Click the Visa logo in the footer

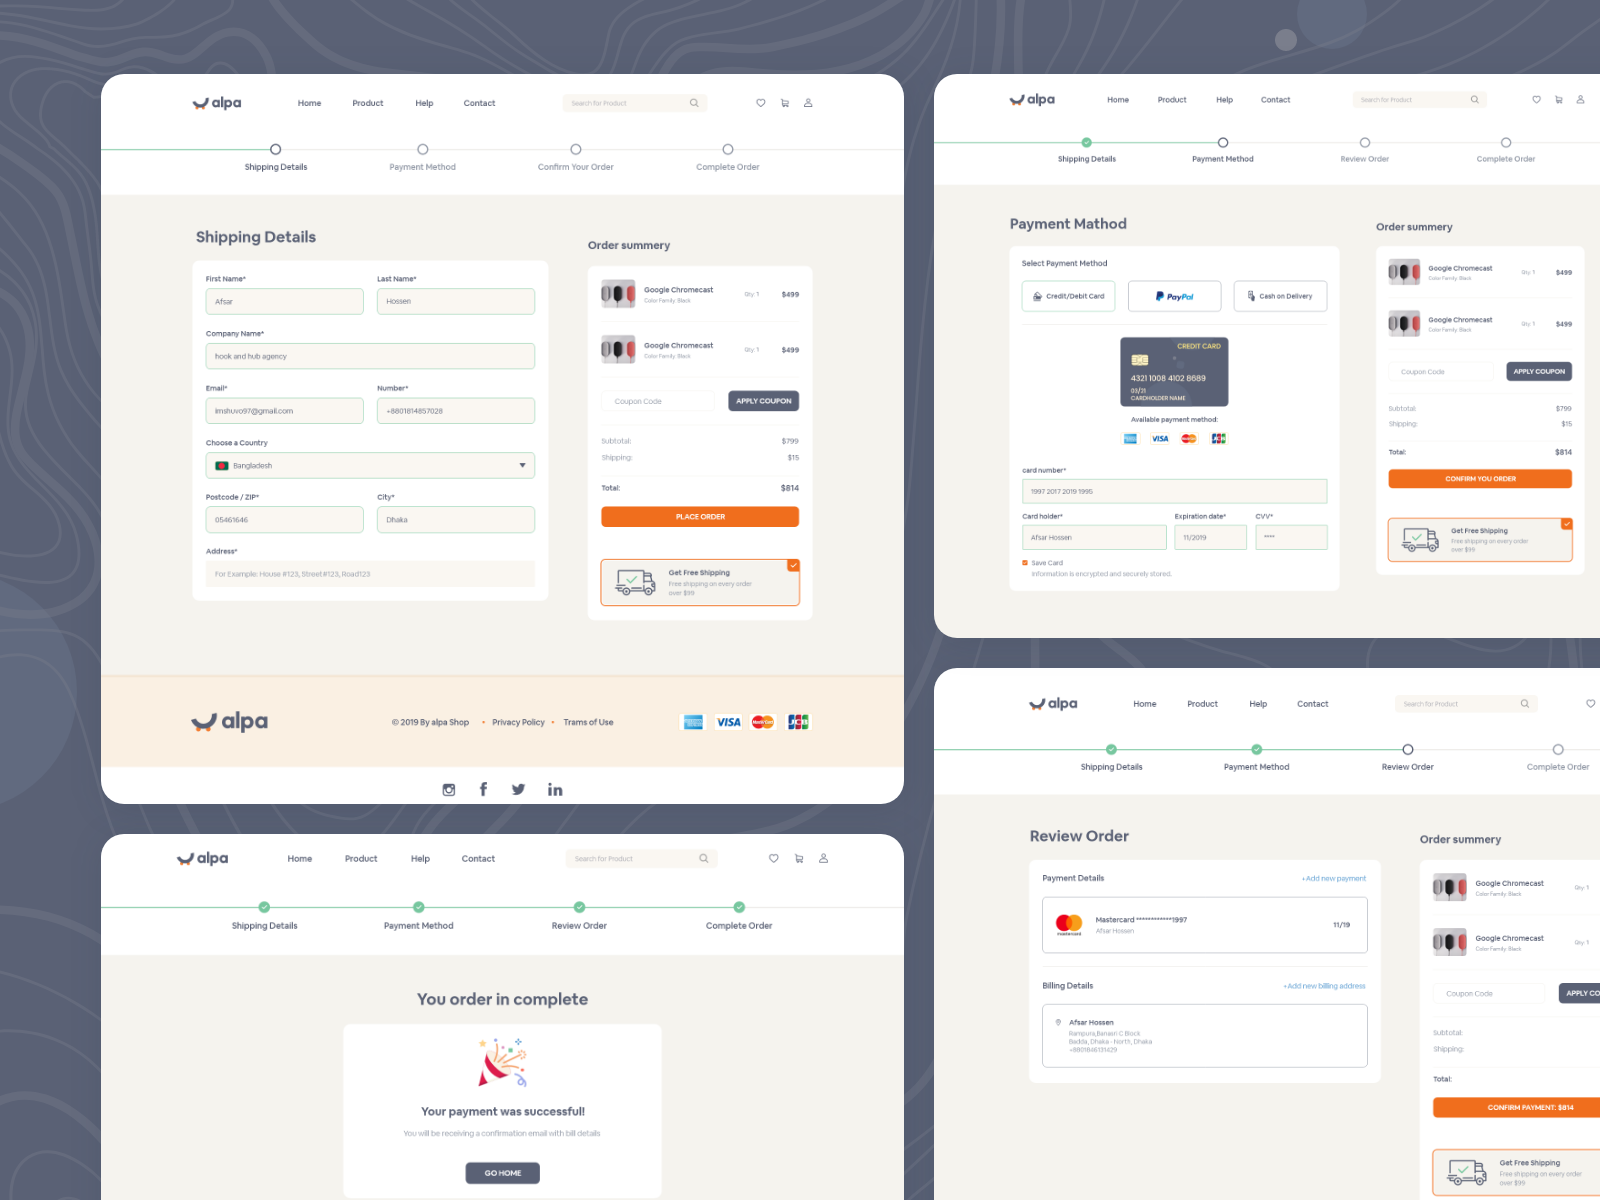click(x=728, y=722)
